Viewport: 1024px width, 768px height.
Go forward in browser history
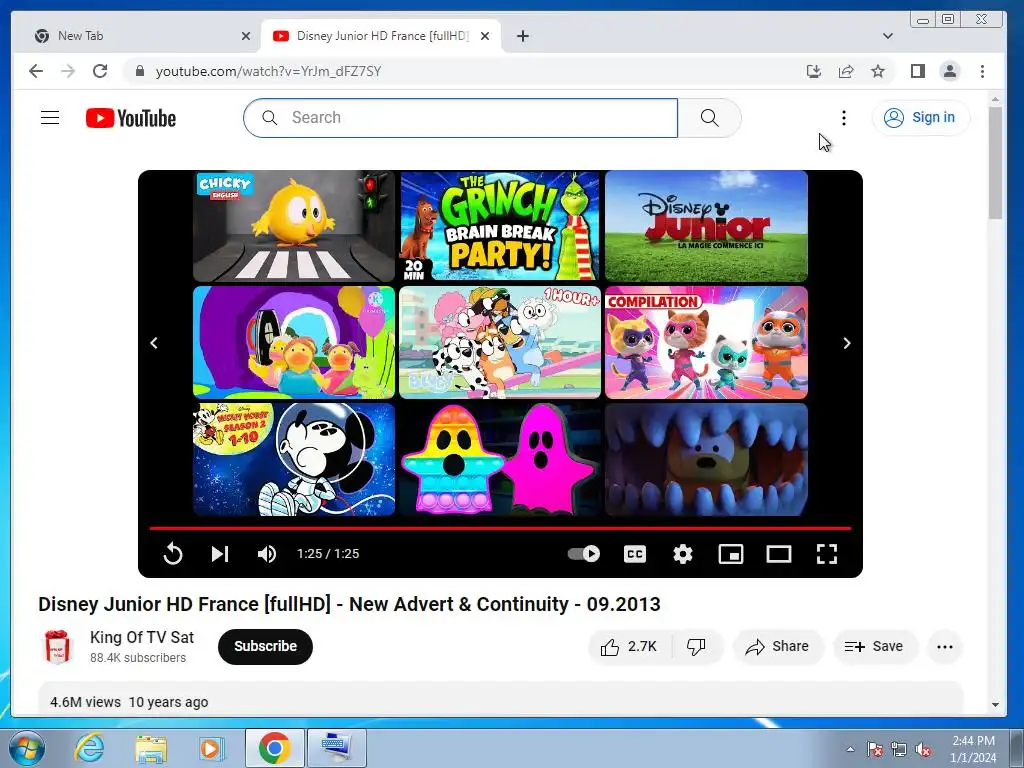tap(68, 71)
